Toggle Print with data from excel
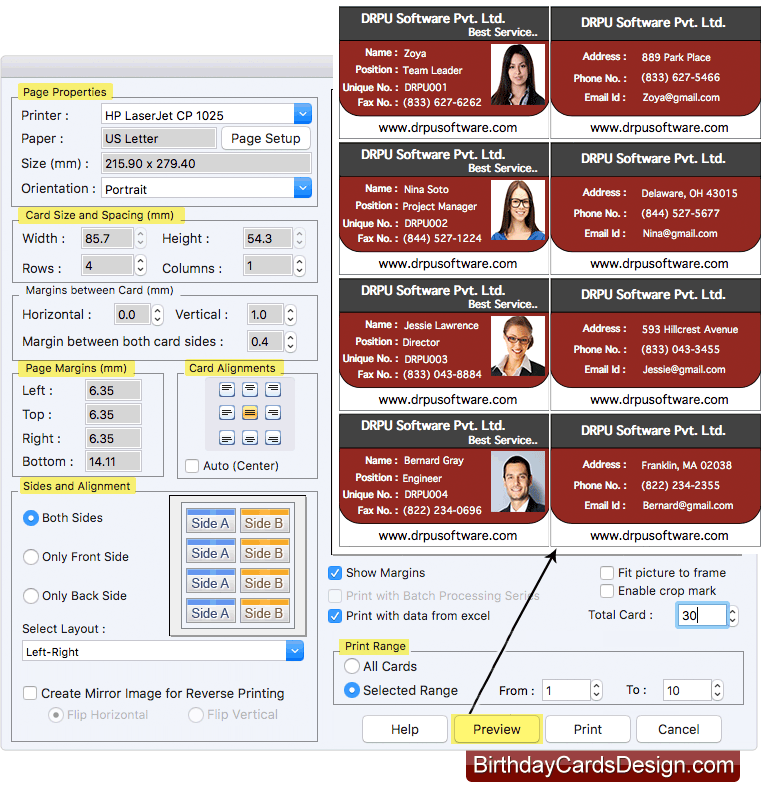The image size is (766, 785). [335, 616]
